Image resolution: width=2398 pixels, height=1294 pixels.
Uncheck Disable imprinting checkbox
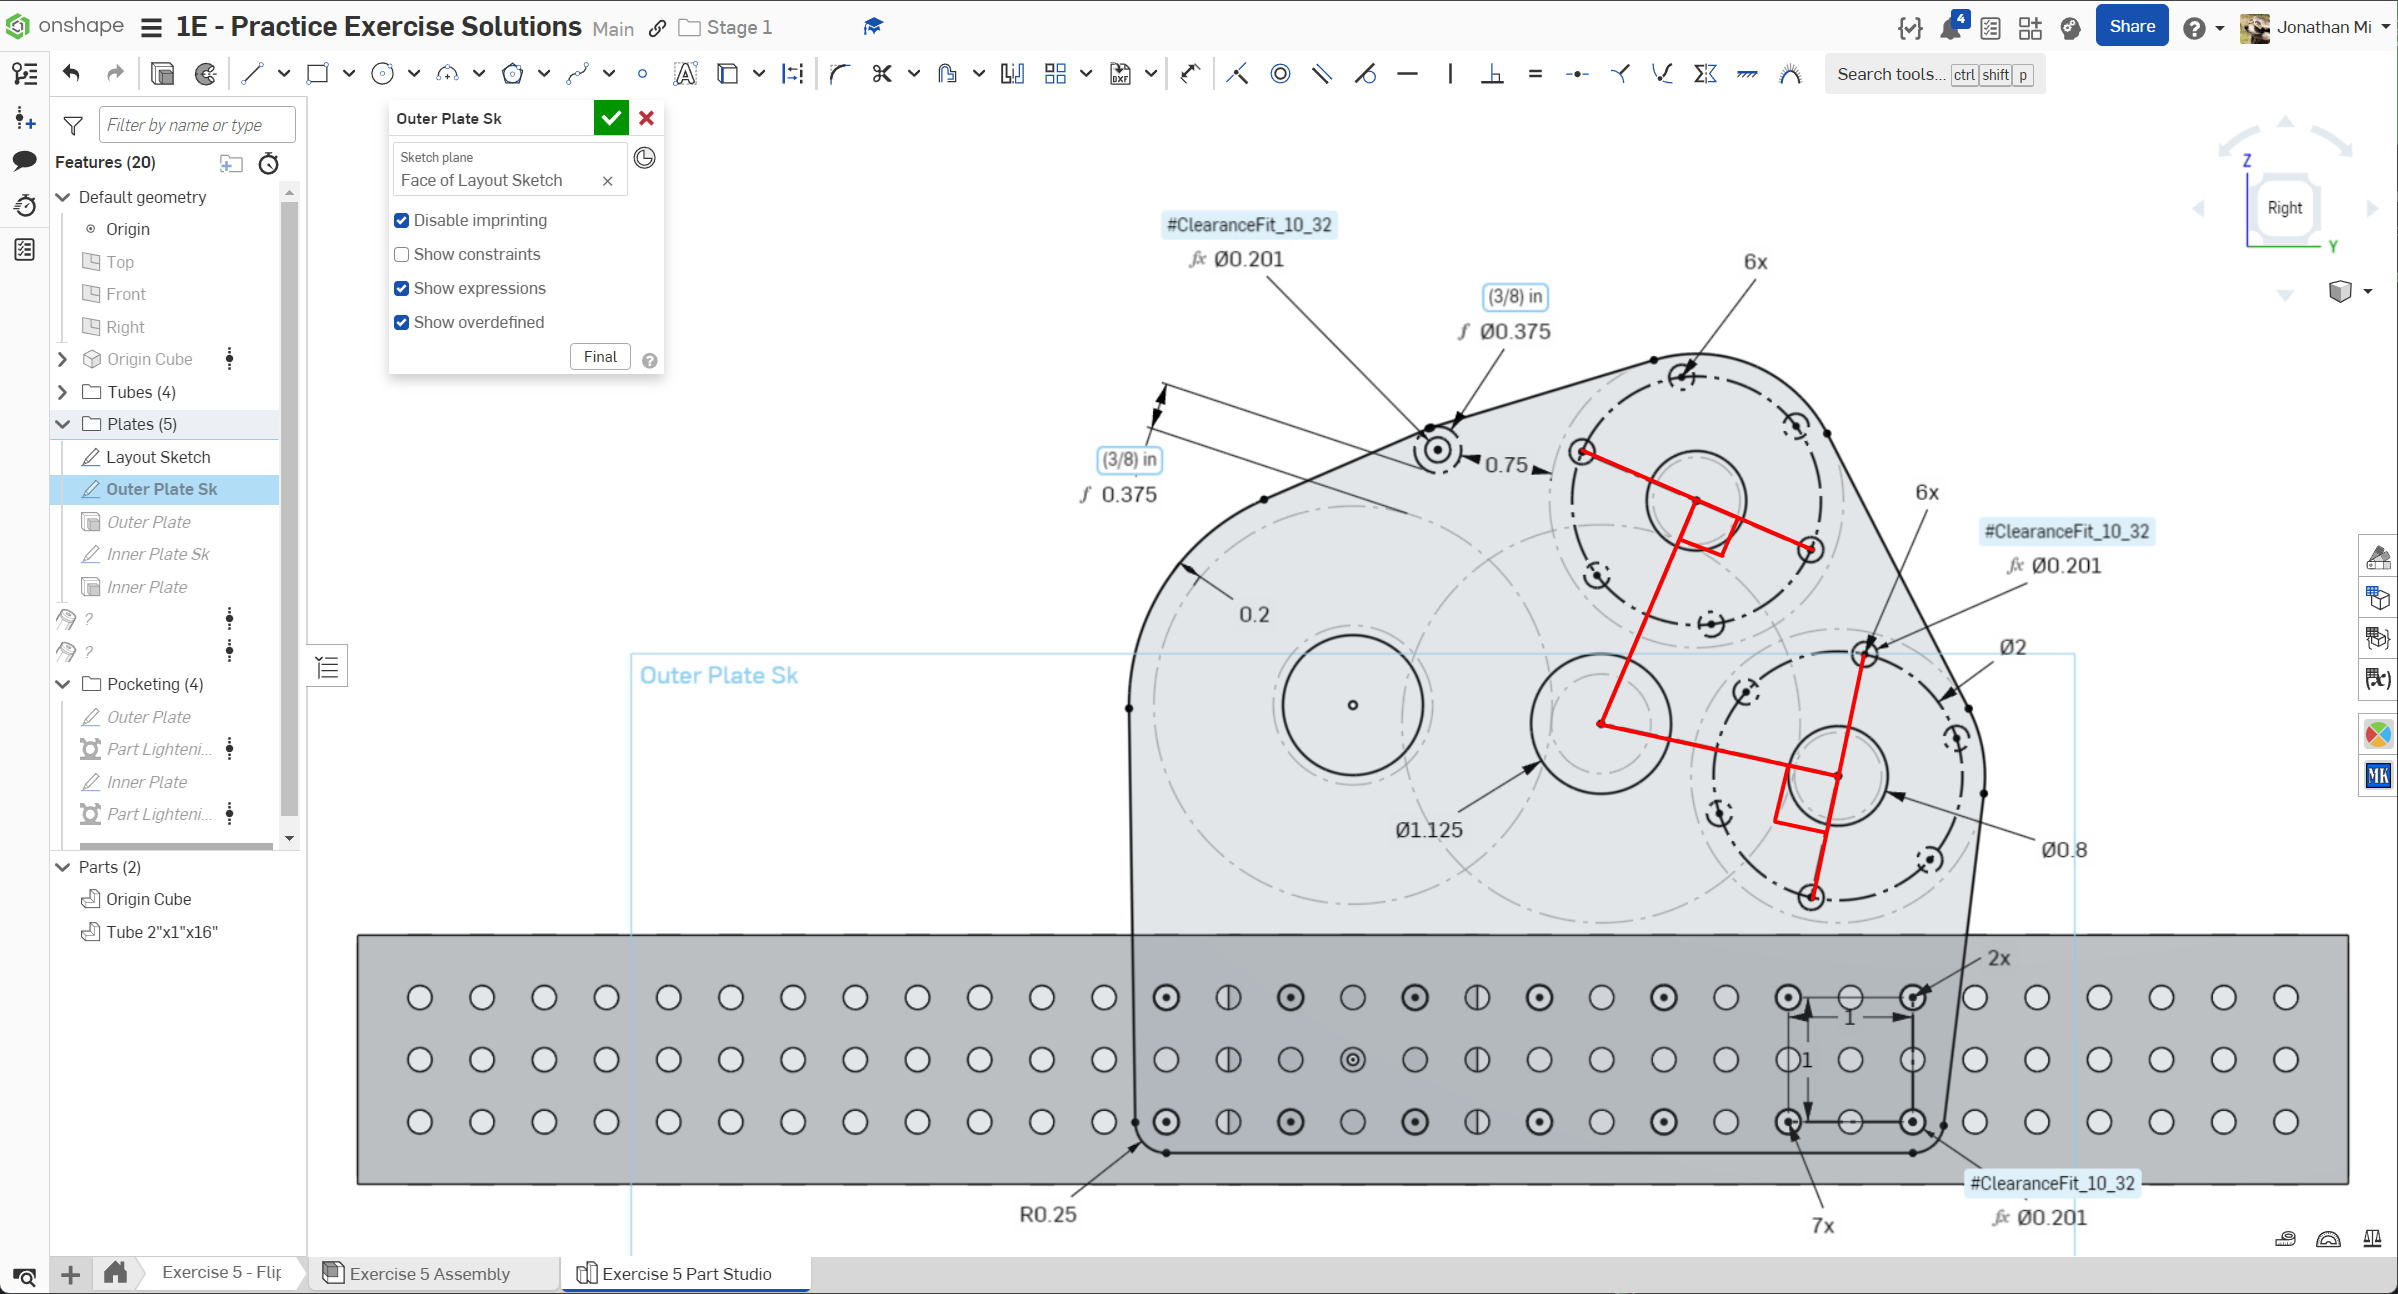point(402,220)
